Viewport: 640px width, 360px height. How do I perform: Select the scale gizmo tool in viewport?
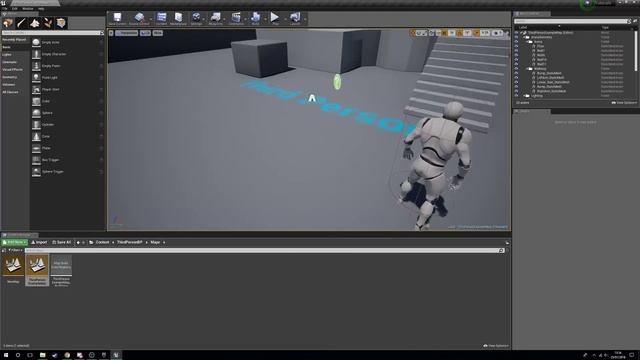tap(425, 33)
